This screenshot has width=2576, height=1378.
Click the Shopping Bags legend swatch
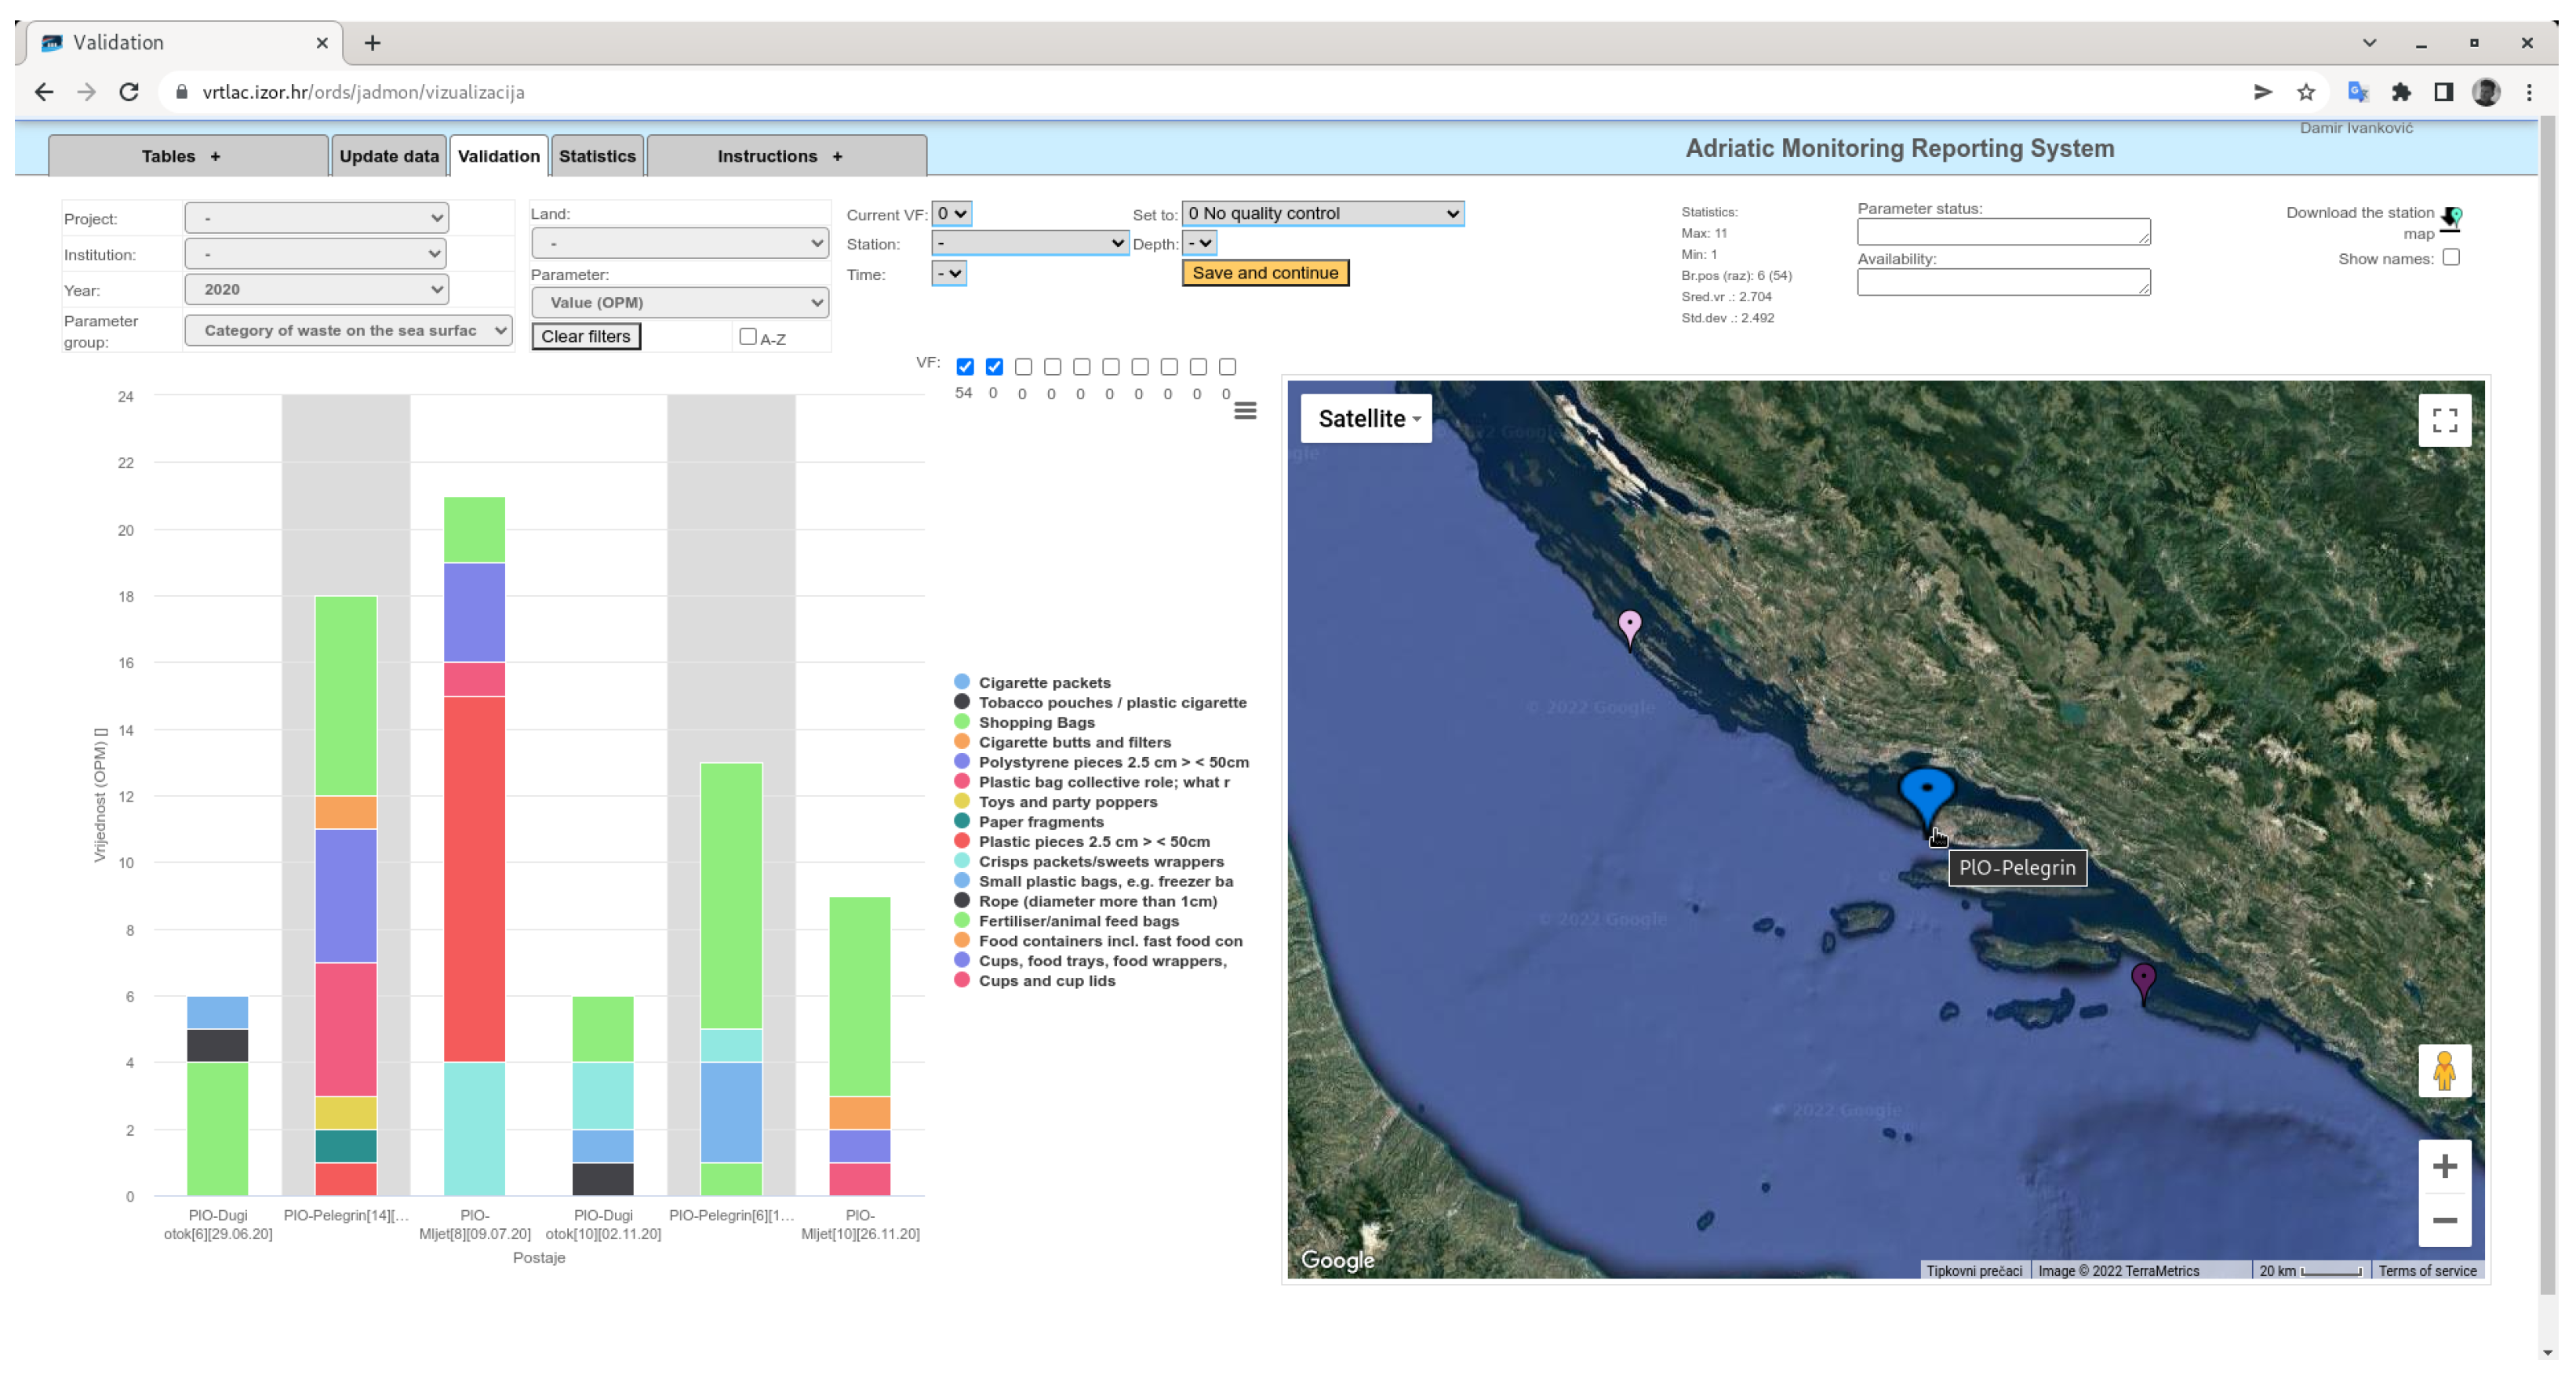click(x=961, y=722)
